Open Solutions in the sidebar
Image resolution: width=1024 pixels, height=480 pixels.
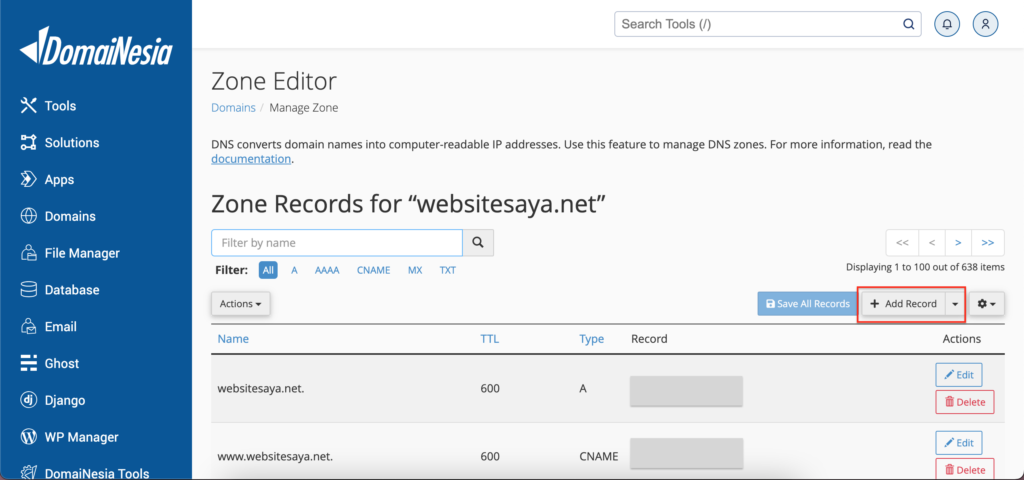coord(72,142)
